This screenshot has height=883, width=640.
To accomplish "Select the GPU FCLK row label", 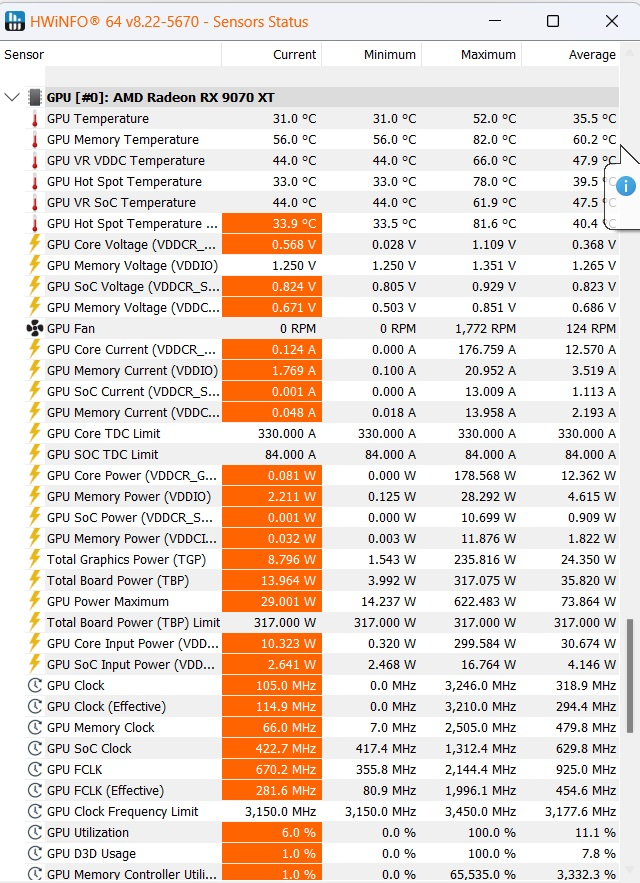I will coord(74,769).
